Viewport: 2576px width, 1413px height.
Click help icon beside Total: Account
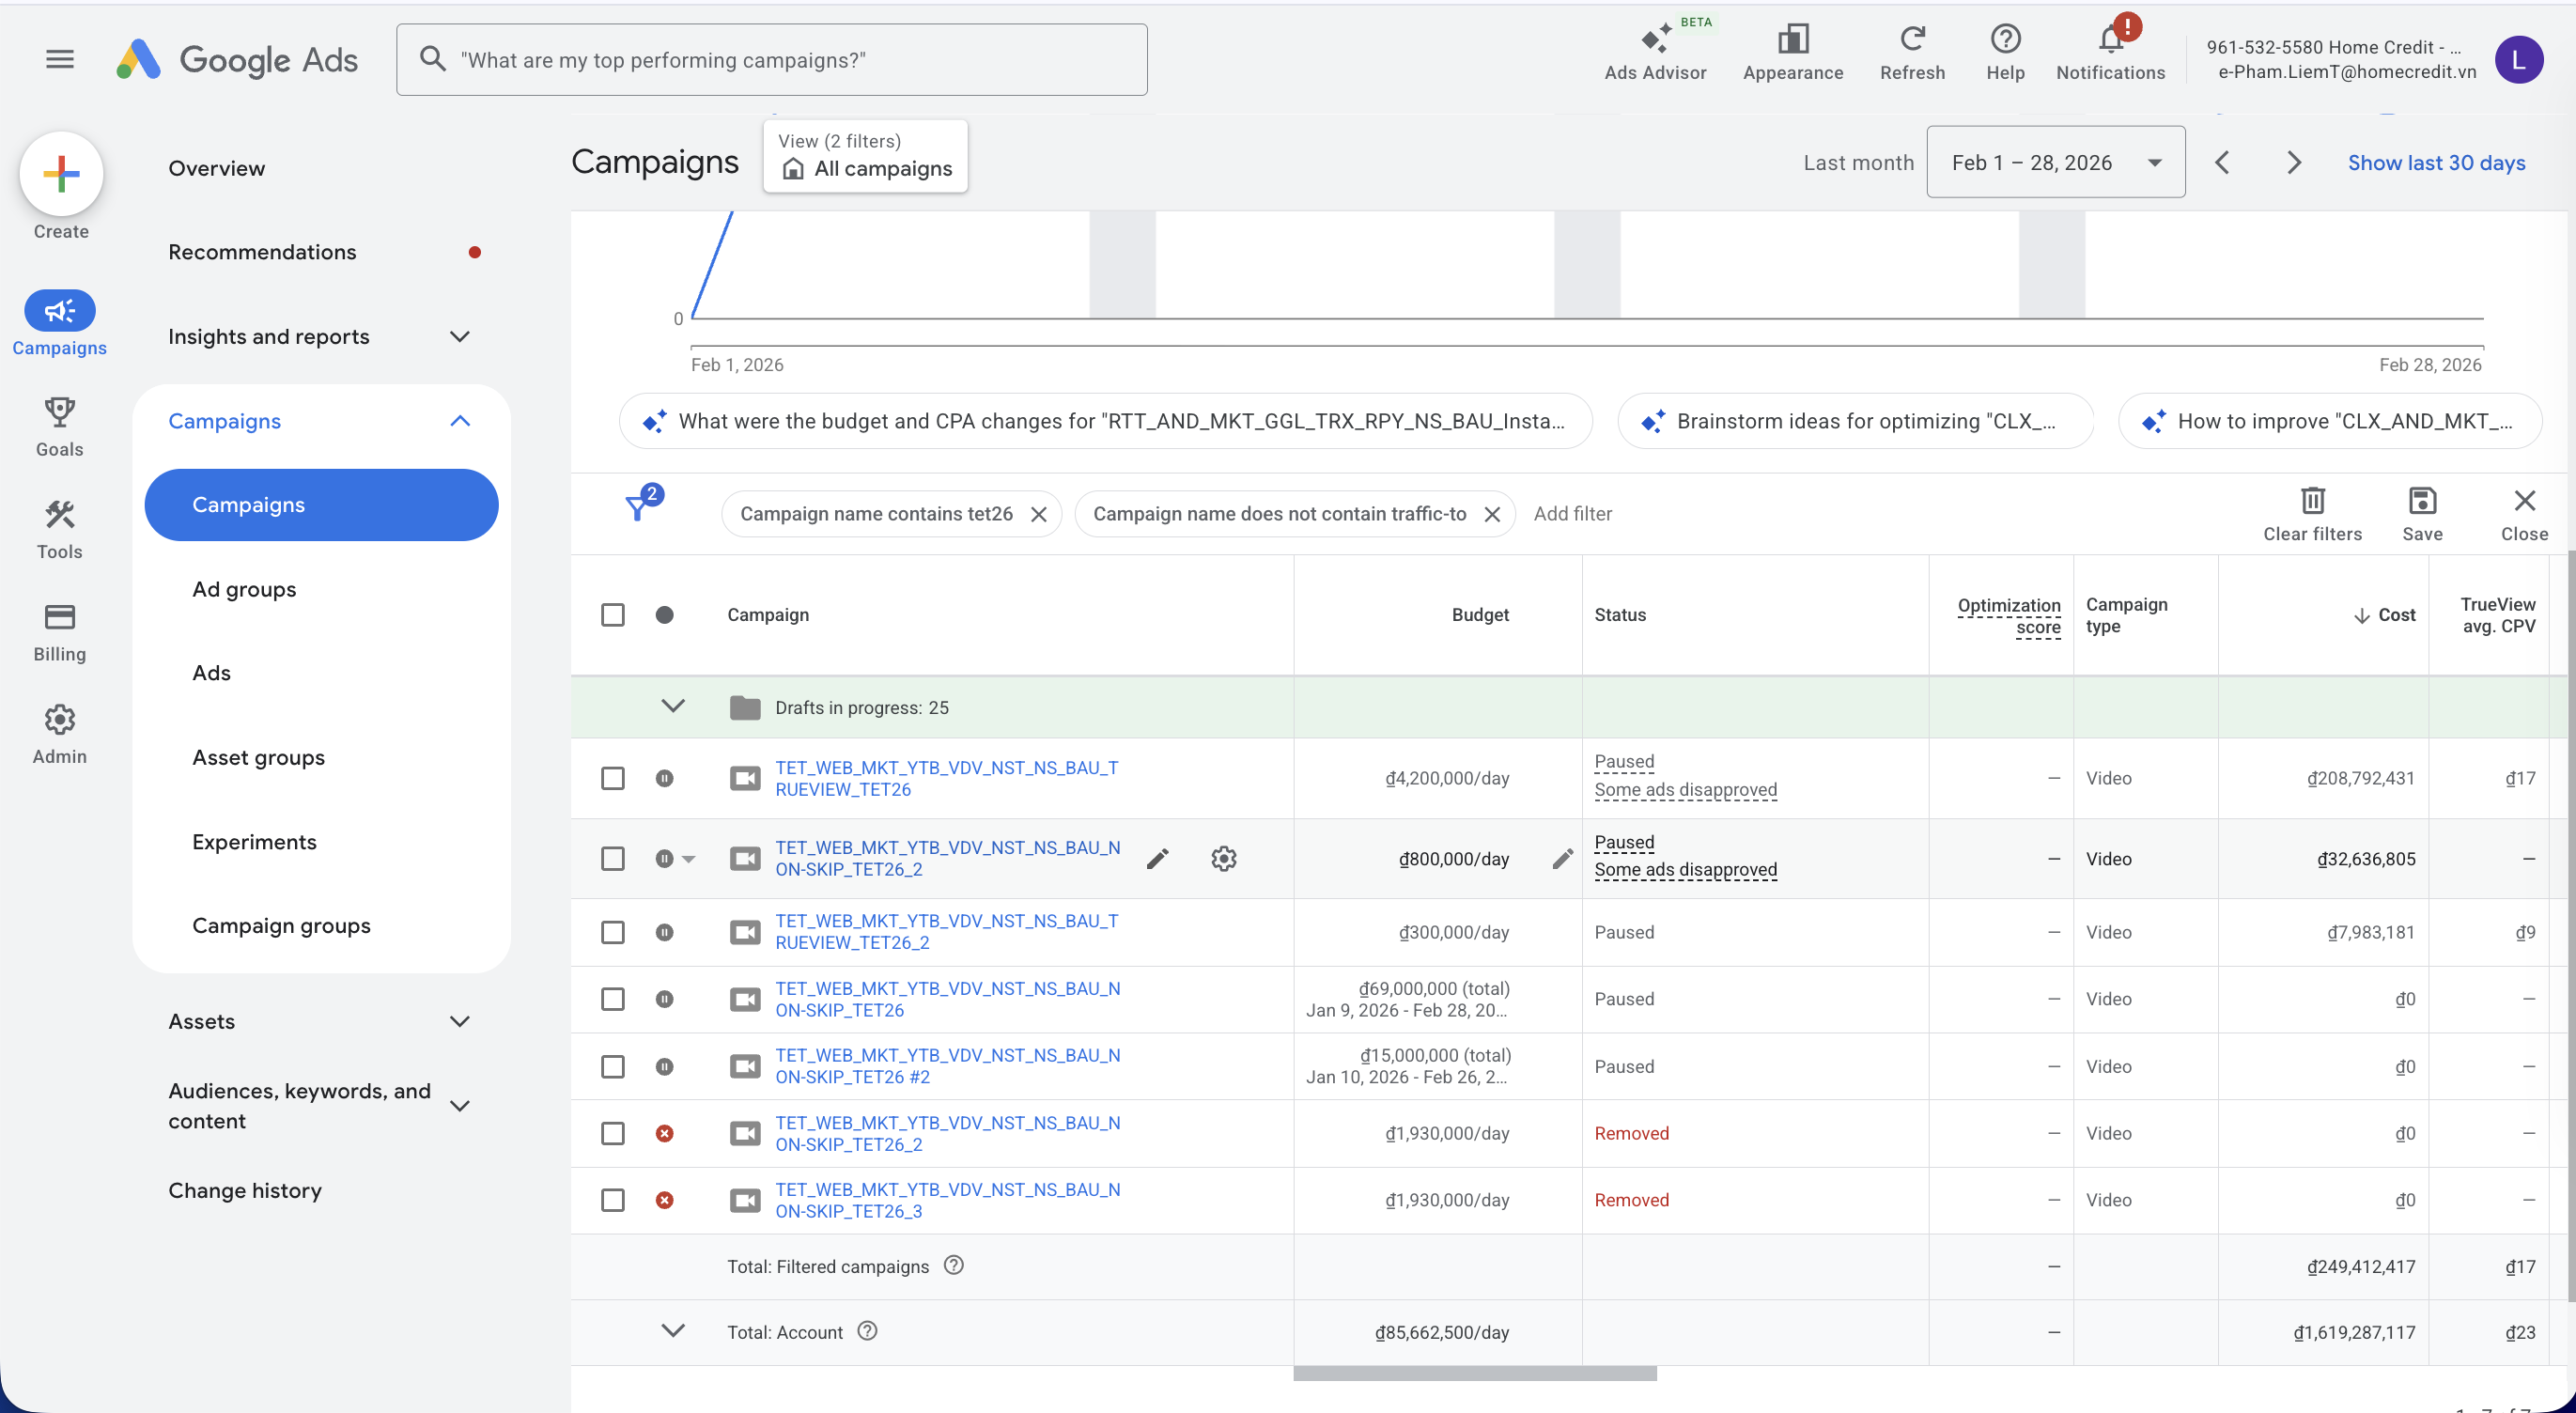coord(868,1331)
